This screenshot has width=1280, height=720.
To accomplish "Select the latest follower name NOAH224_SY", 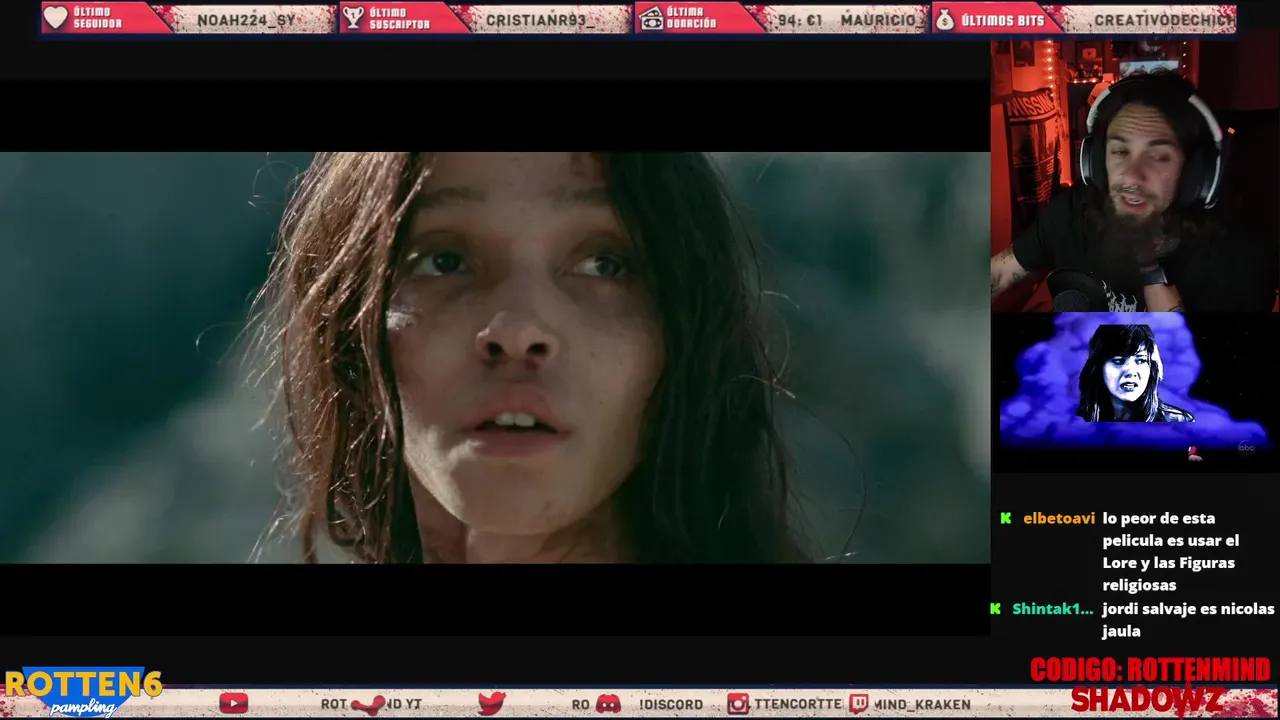I will 246,20.
